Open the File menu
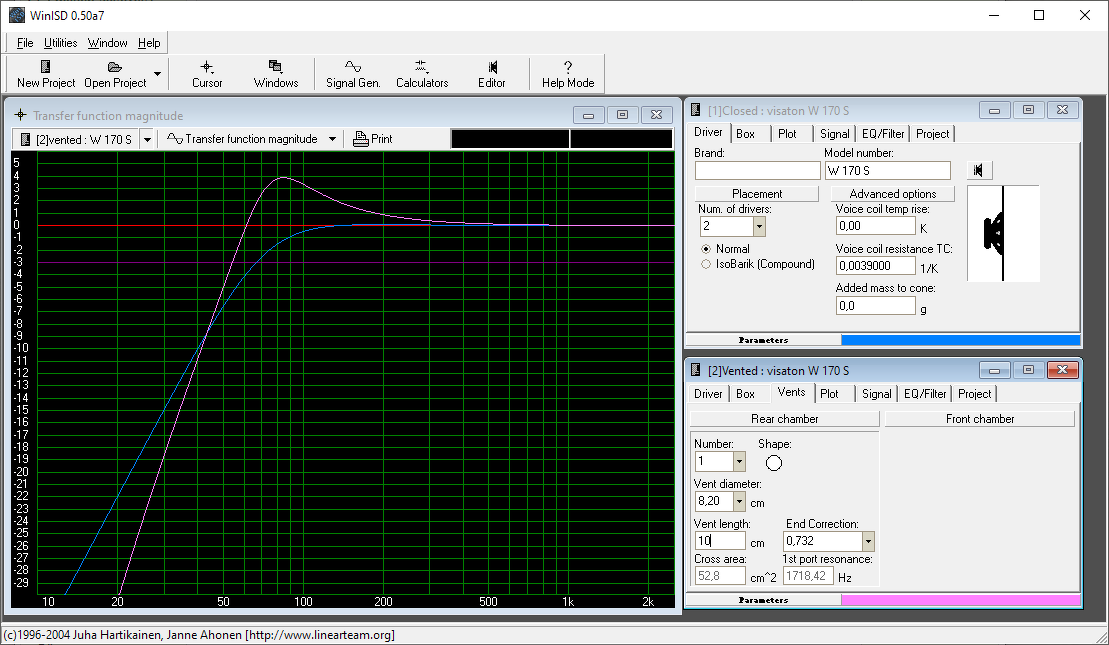Image resolution: width=1109 pixels, height=645 pixels. pos(25,42)
